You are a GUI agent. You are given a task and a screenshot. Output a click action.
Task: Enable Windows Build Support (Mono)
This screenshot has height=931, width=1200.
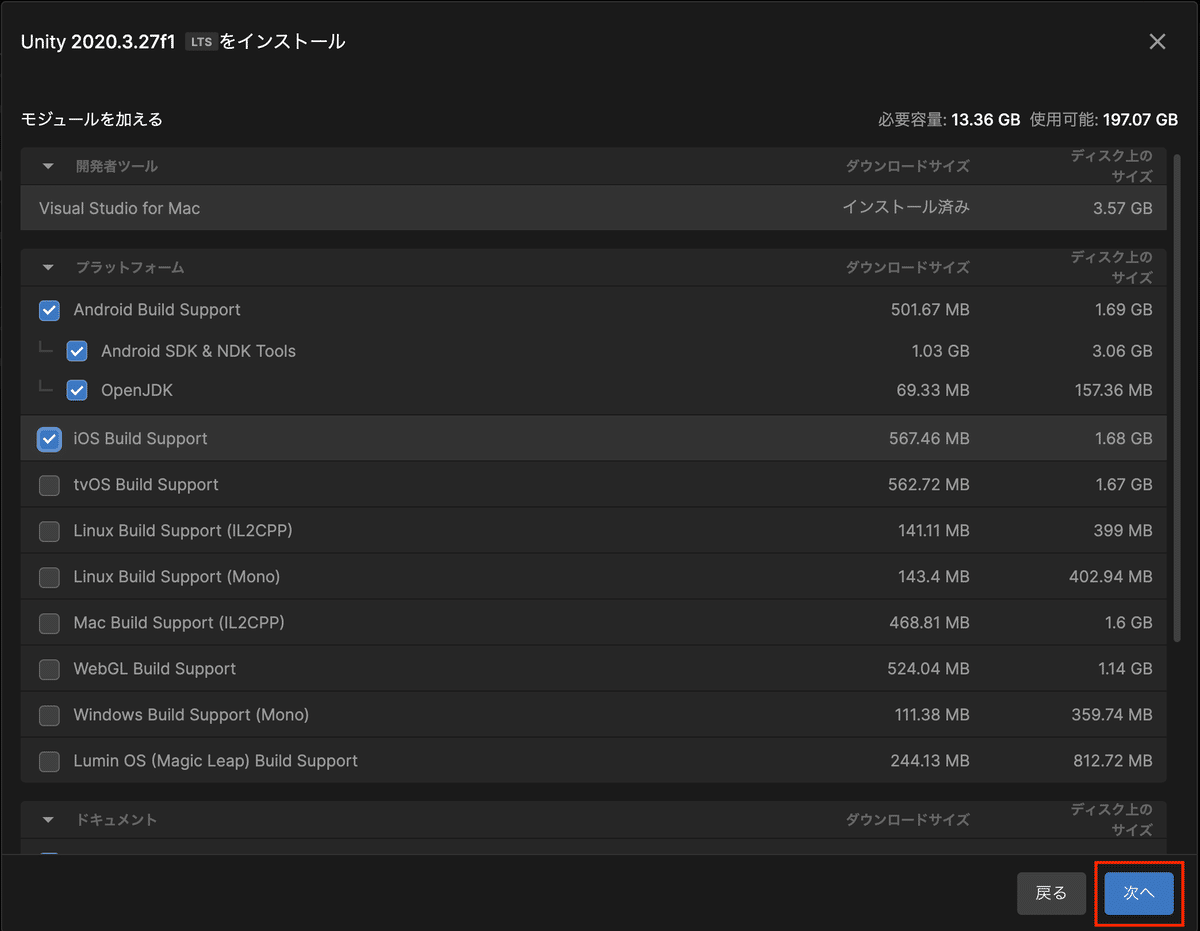point(49,715)
